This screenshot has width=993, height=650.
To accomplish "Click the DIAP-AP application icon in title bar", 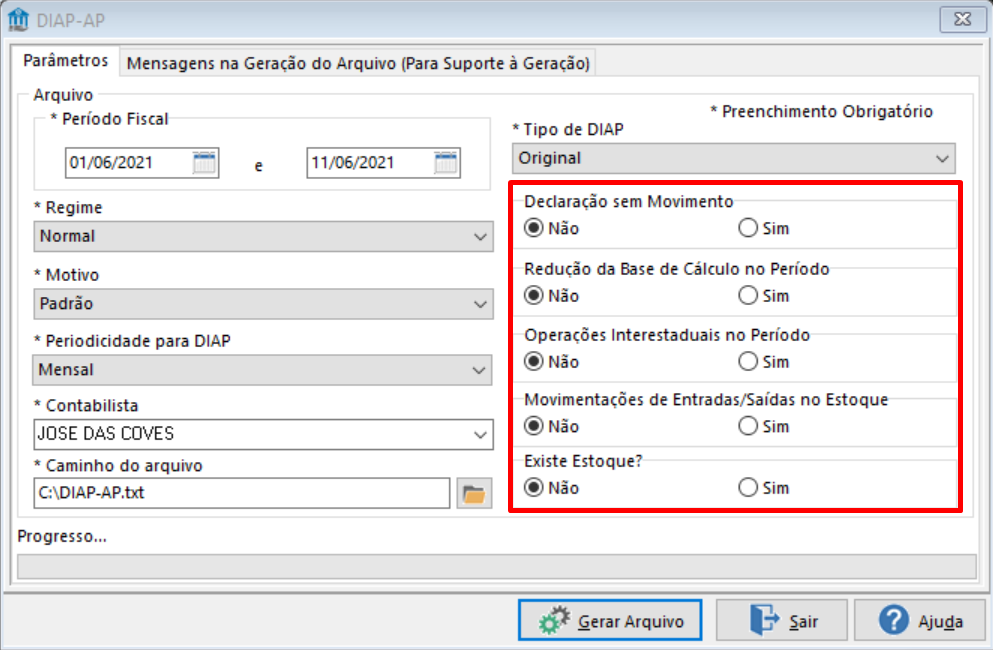I will click(18, 20).
